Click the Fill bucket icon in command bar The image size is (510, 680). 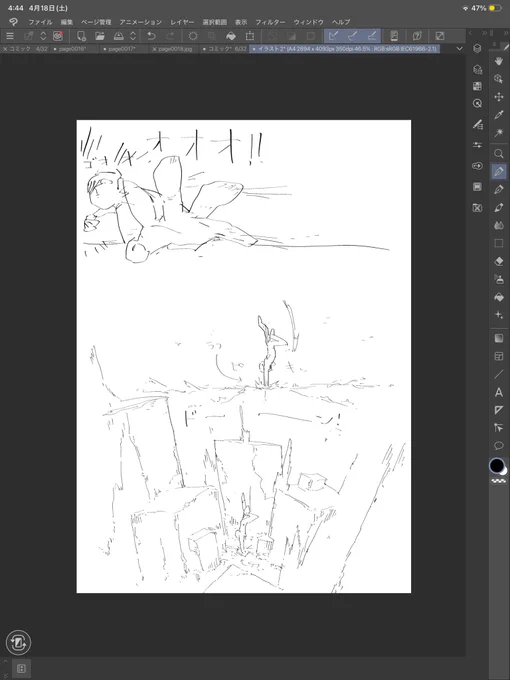231,36
